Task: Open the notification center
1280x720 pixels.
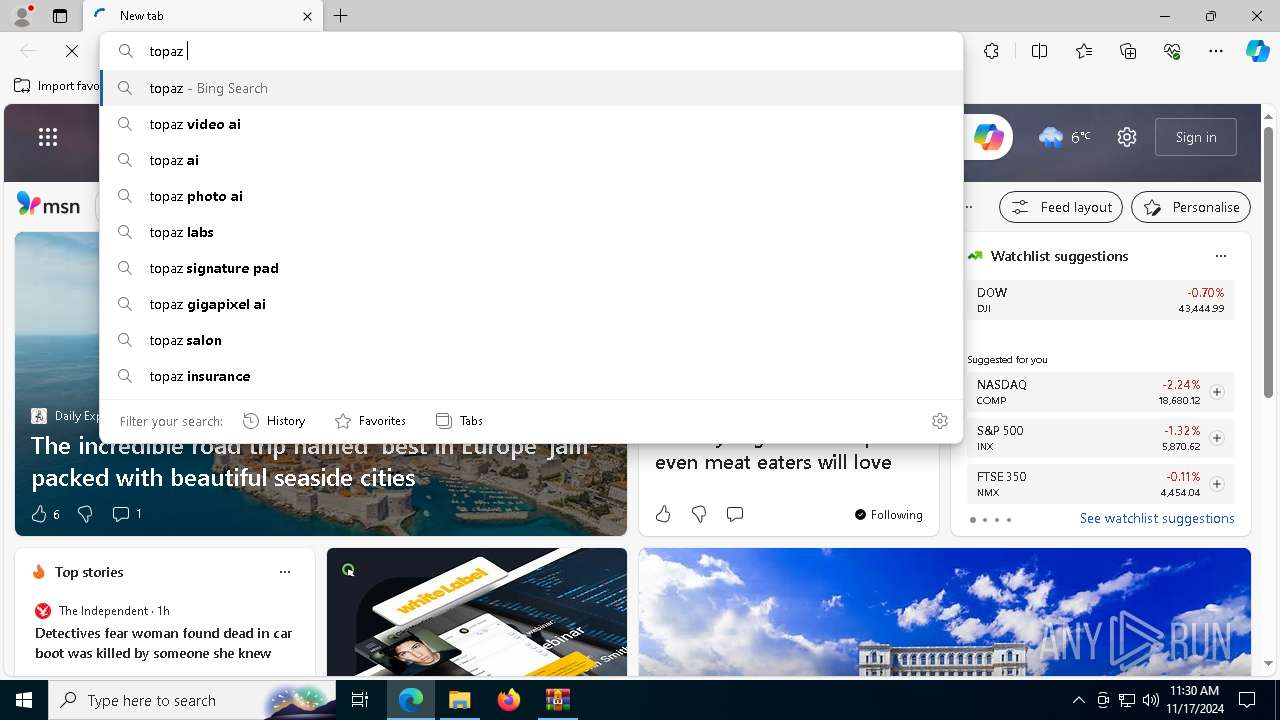Action: pyautogui.click(x=1247, y=700)
